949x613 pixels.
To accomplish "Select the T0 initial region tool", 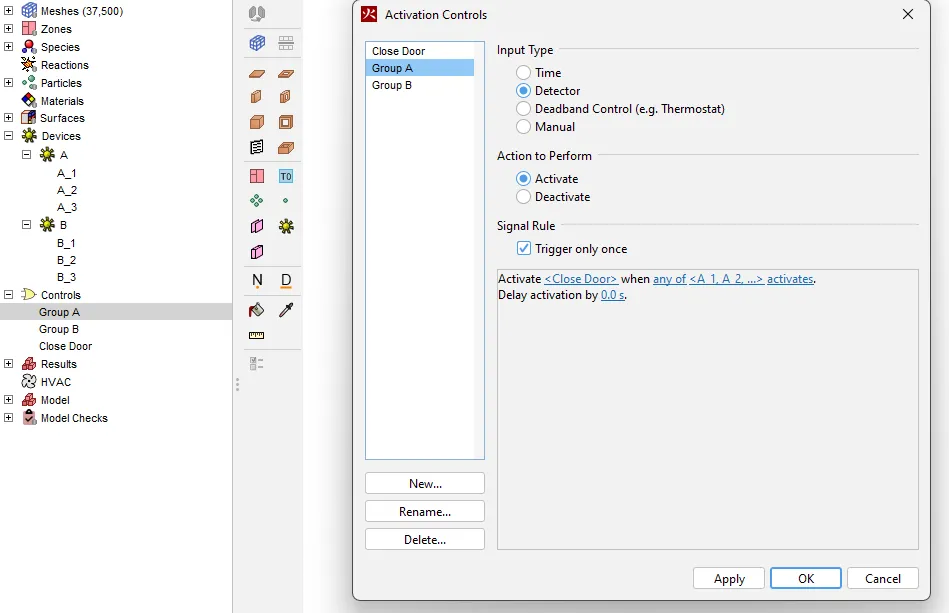I will tap(286, 176).
